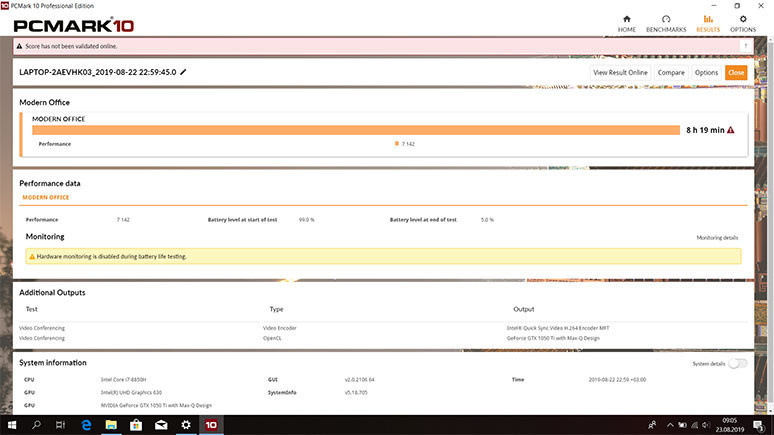Show hidden tray icons chevron
This screenshot has height=435, width=774.
pos(670,425)
